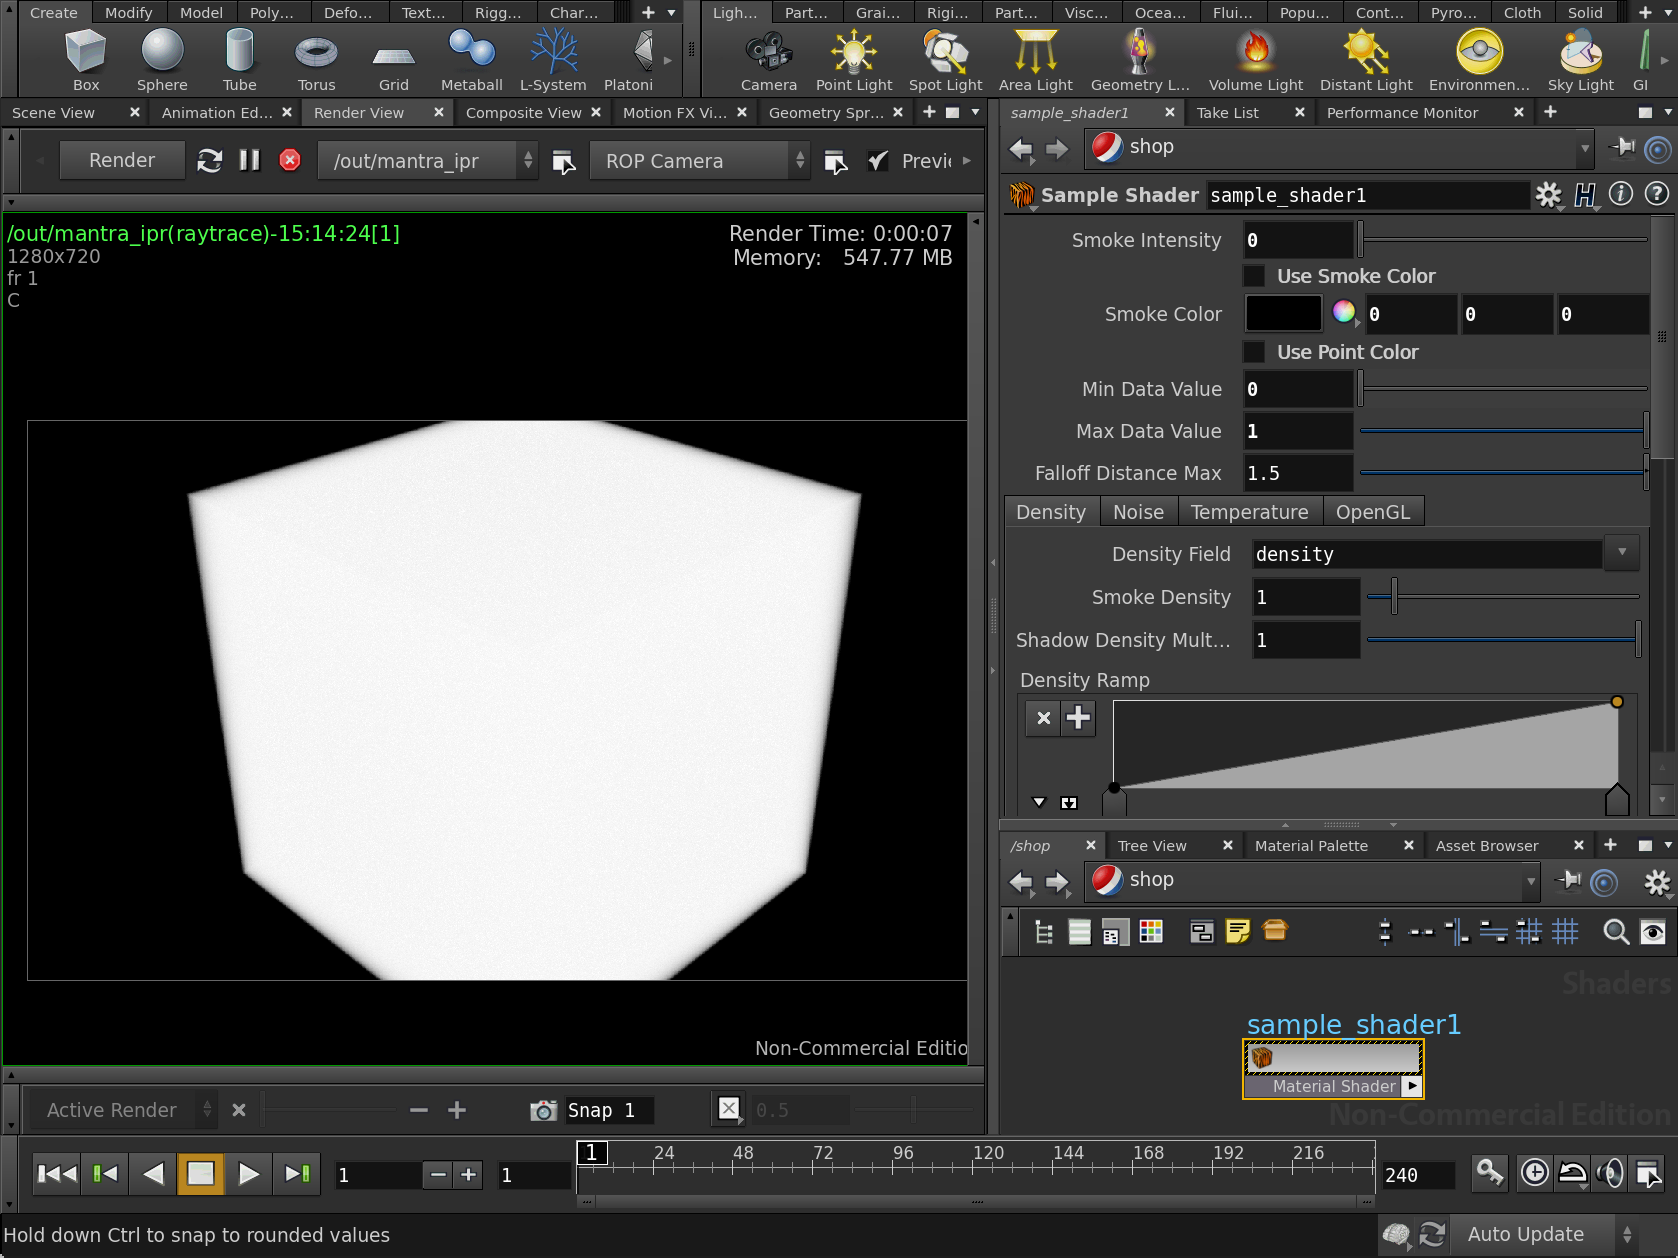Take a snapshot with camera icon
Image resolution: width=1678 pixels, height=1258 pixels.
543,1110
